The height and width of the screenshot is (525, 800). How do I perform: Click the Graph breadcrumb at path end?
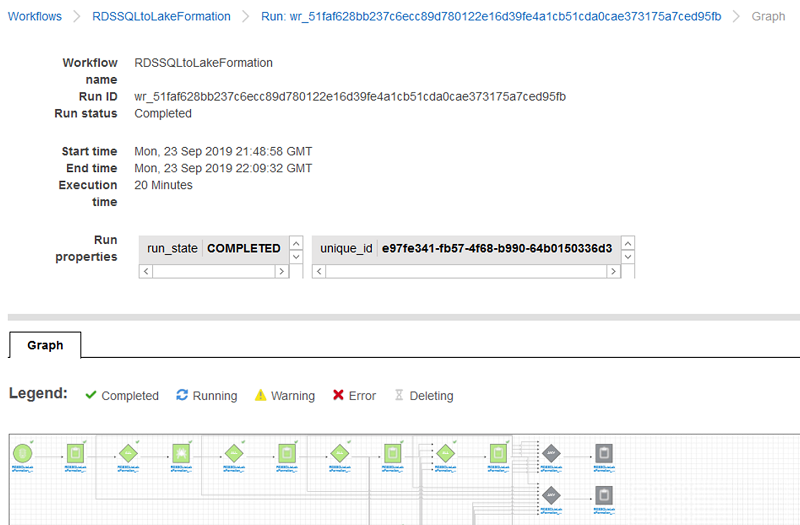click(768, 16)
